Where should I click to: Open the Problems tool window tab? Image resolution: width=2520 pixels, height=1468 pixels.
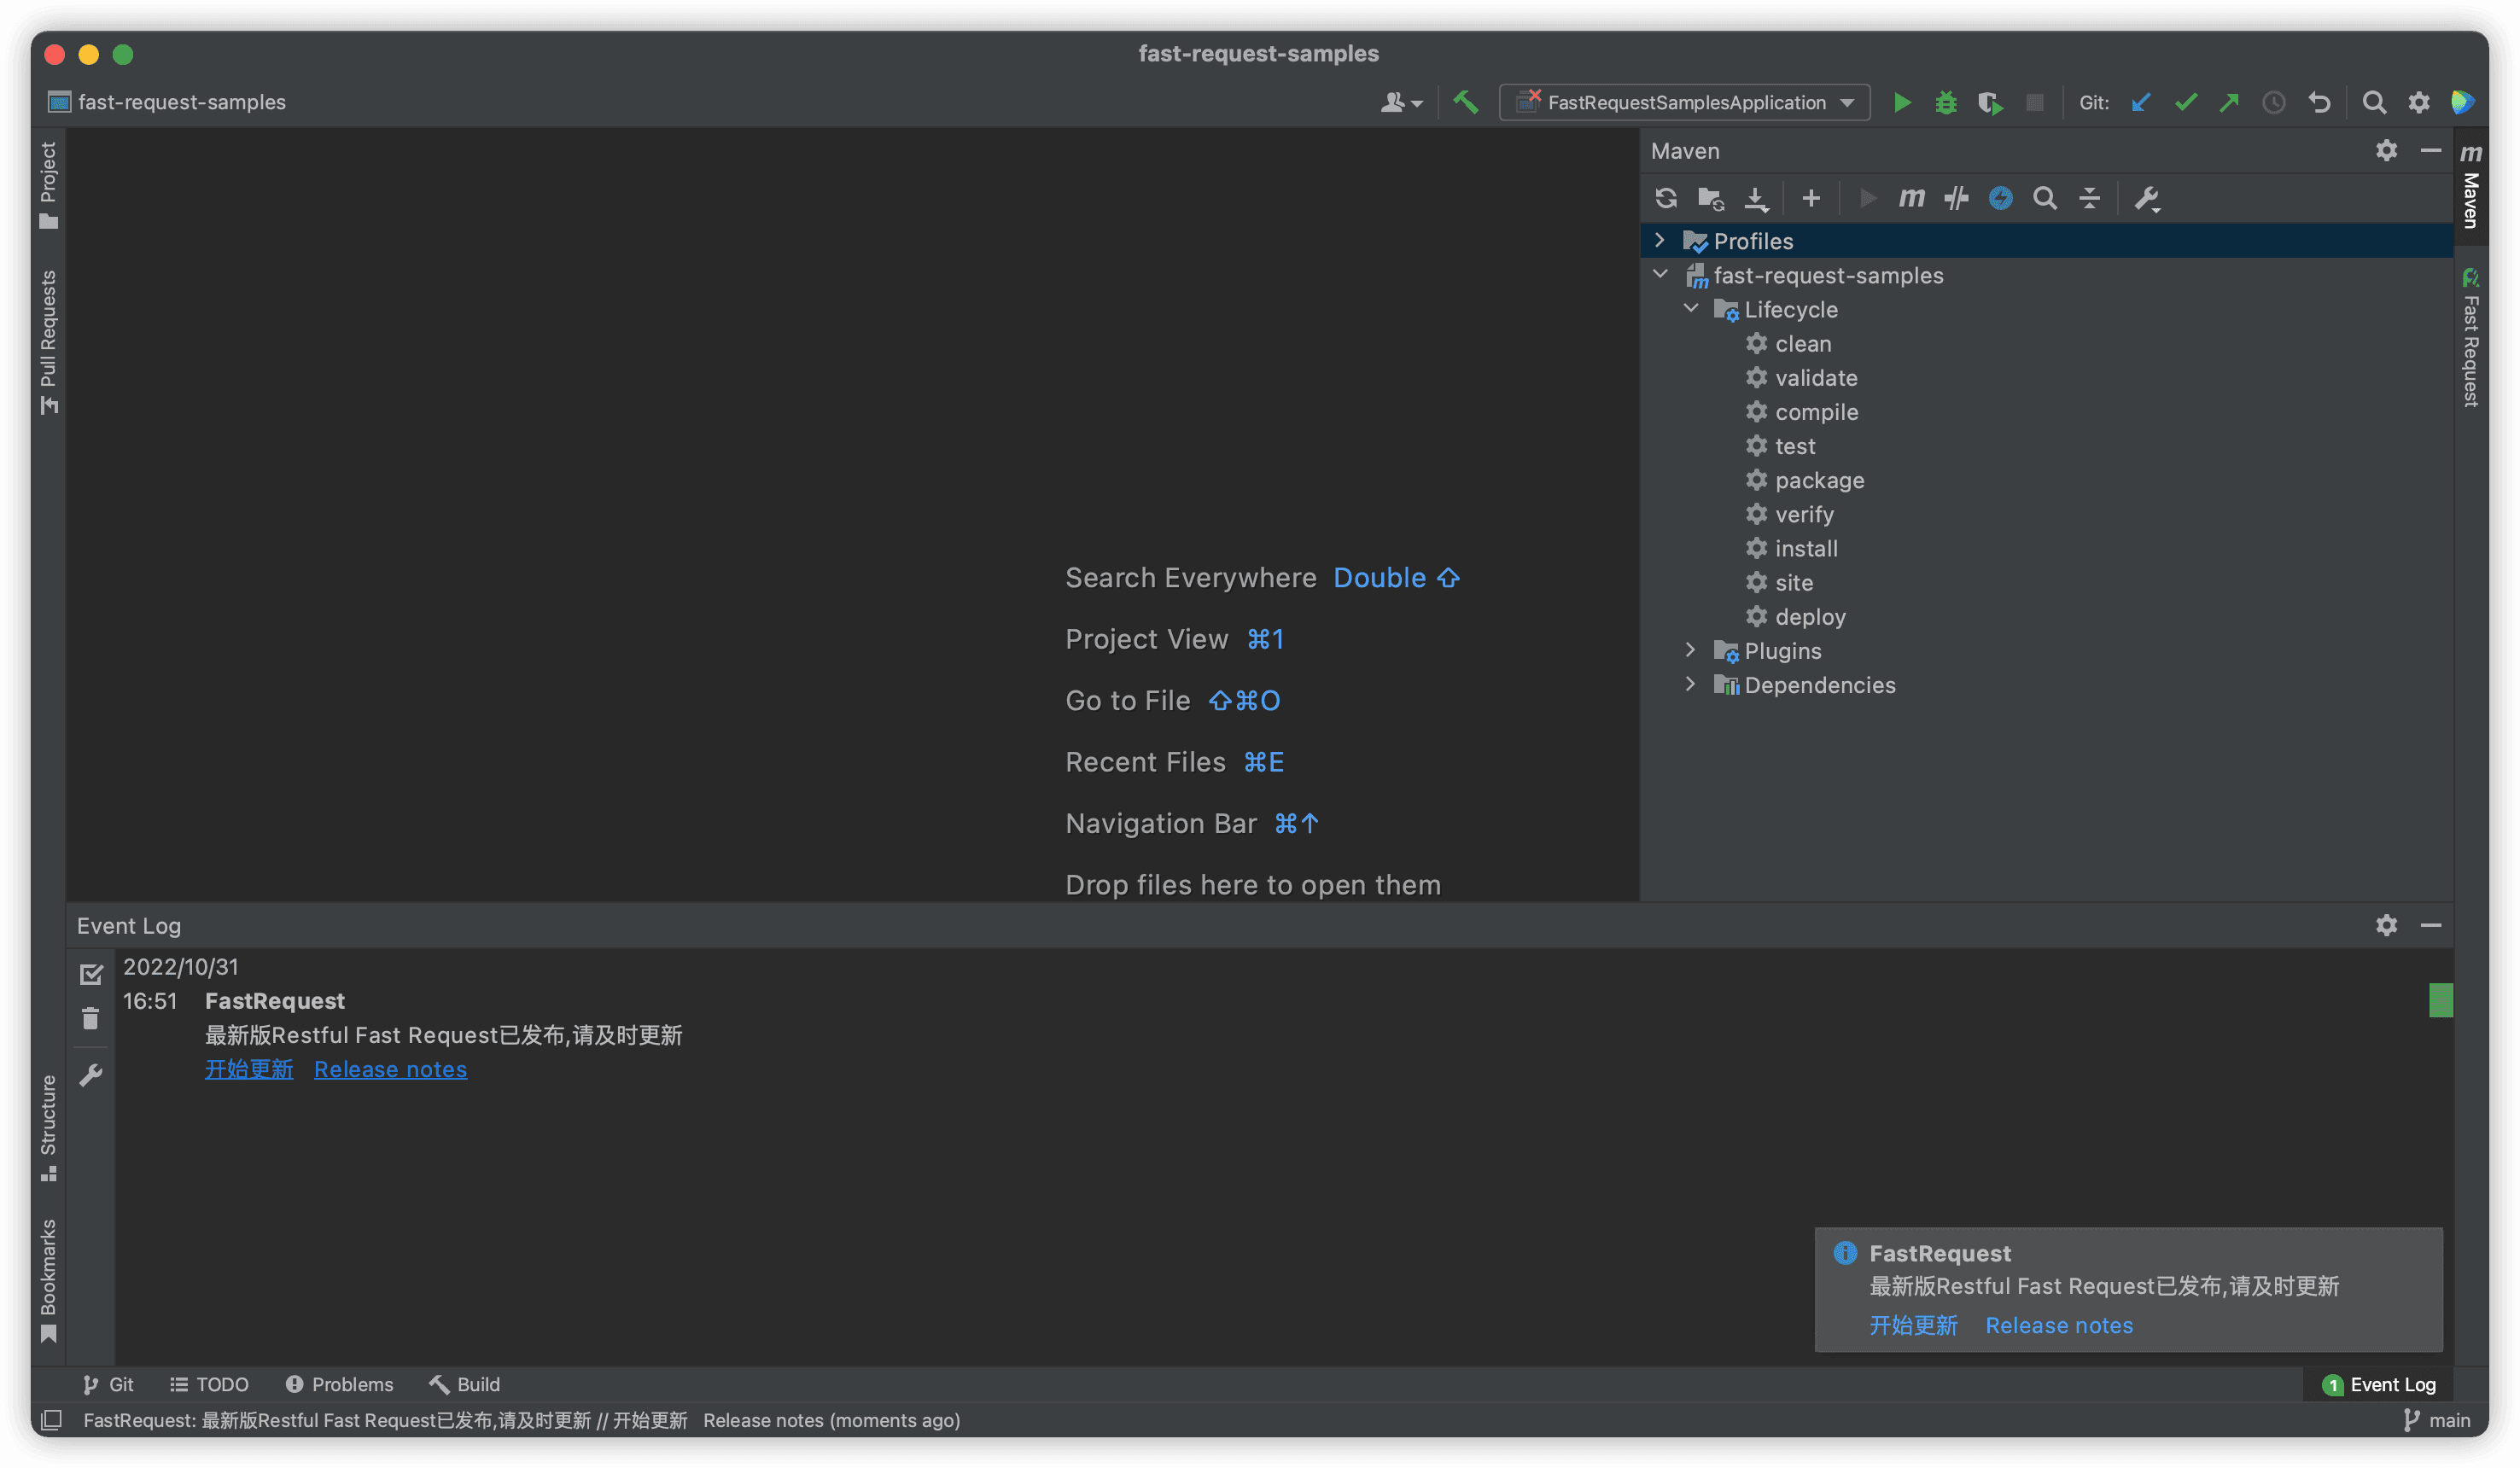click(340, 1384)
